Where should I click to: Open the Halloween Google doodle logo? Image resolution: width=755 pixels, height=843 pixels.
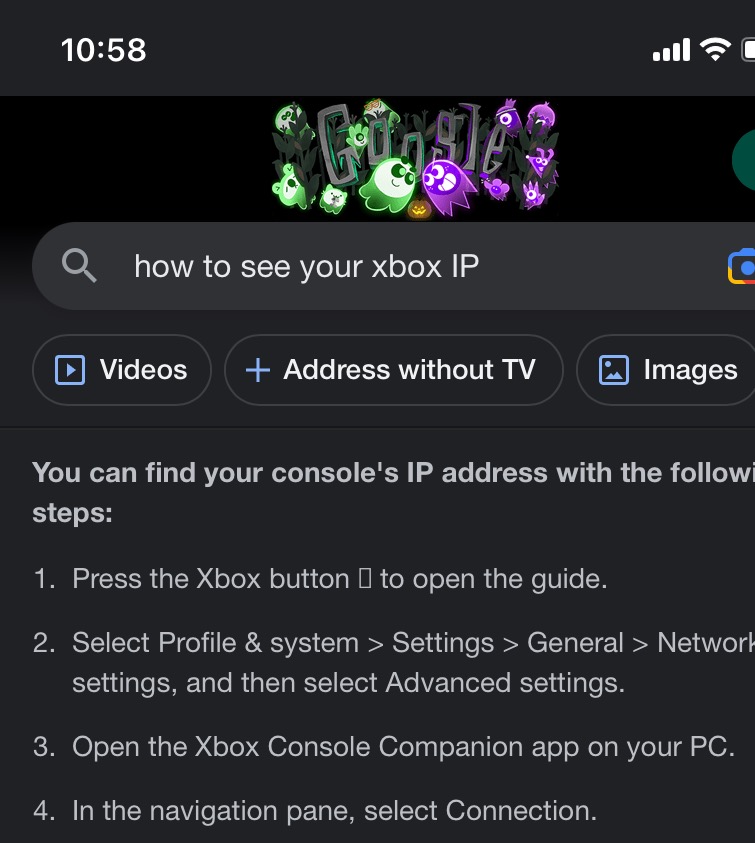[x=416, y=159]
